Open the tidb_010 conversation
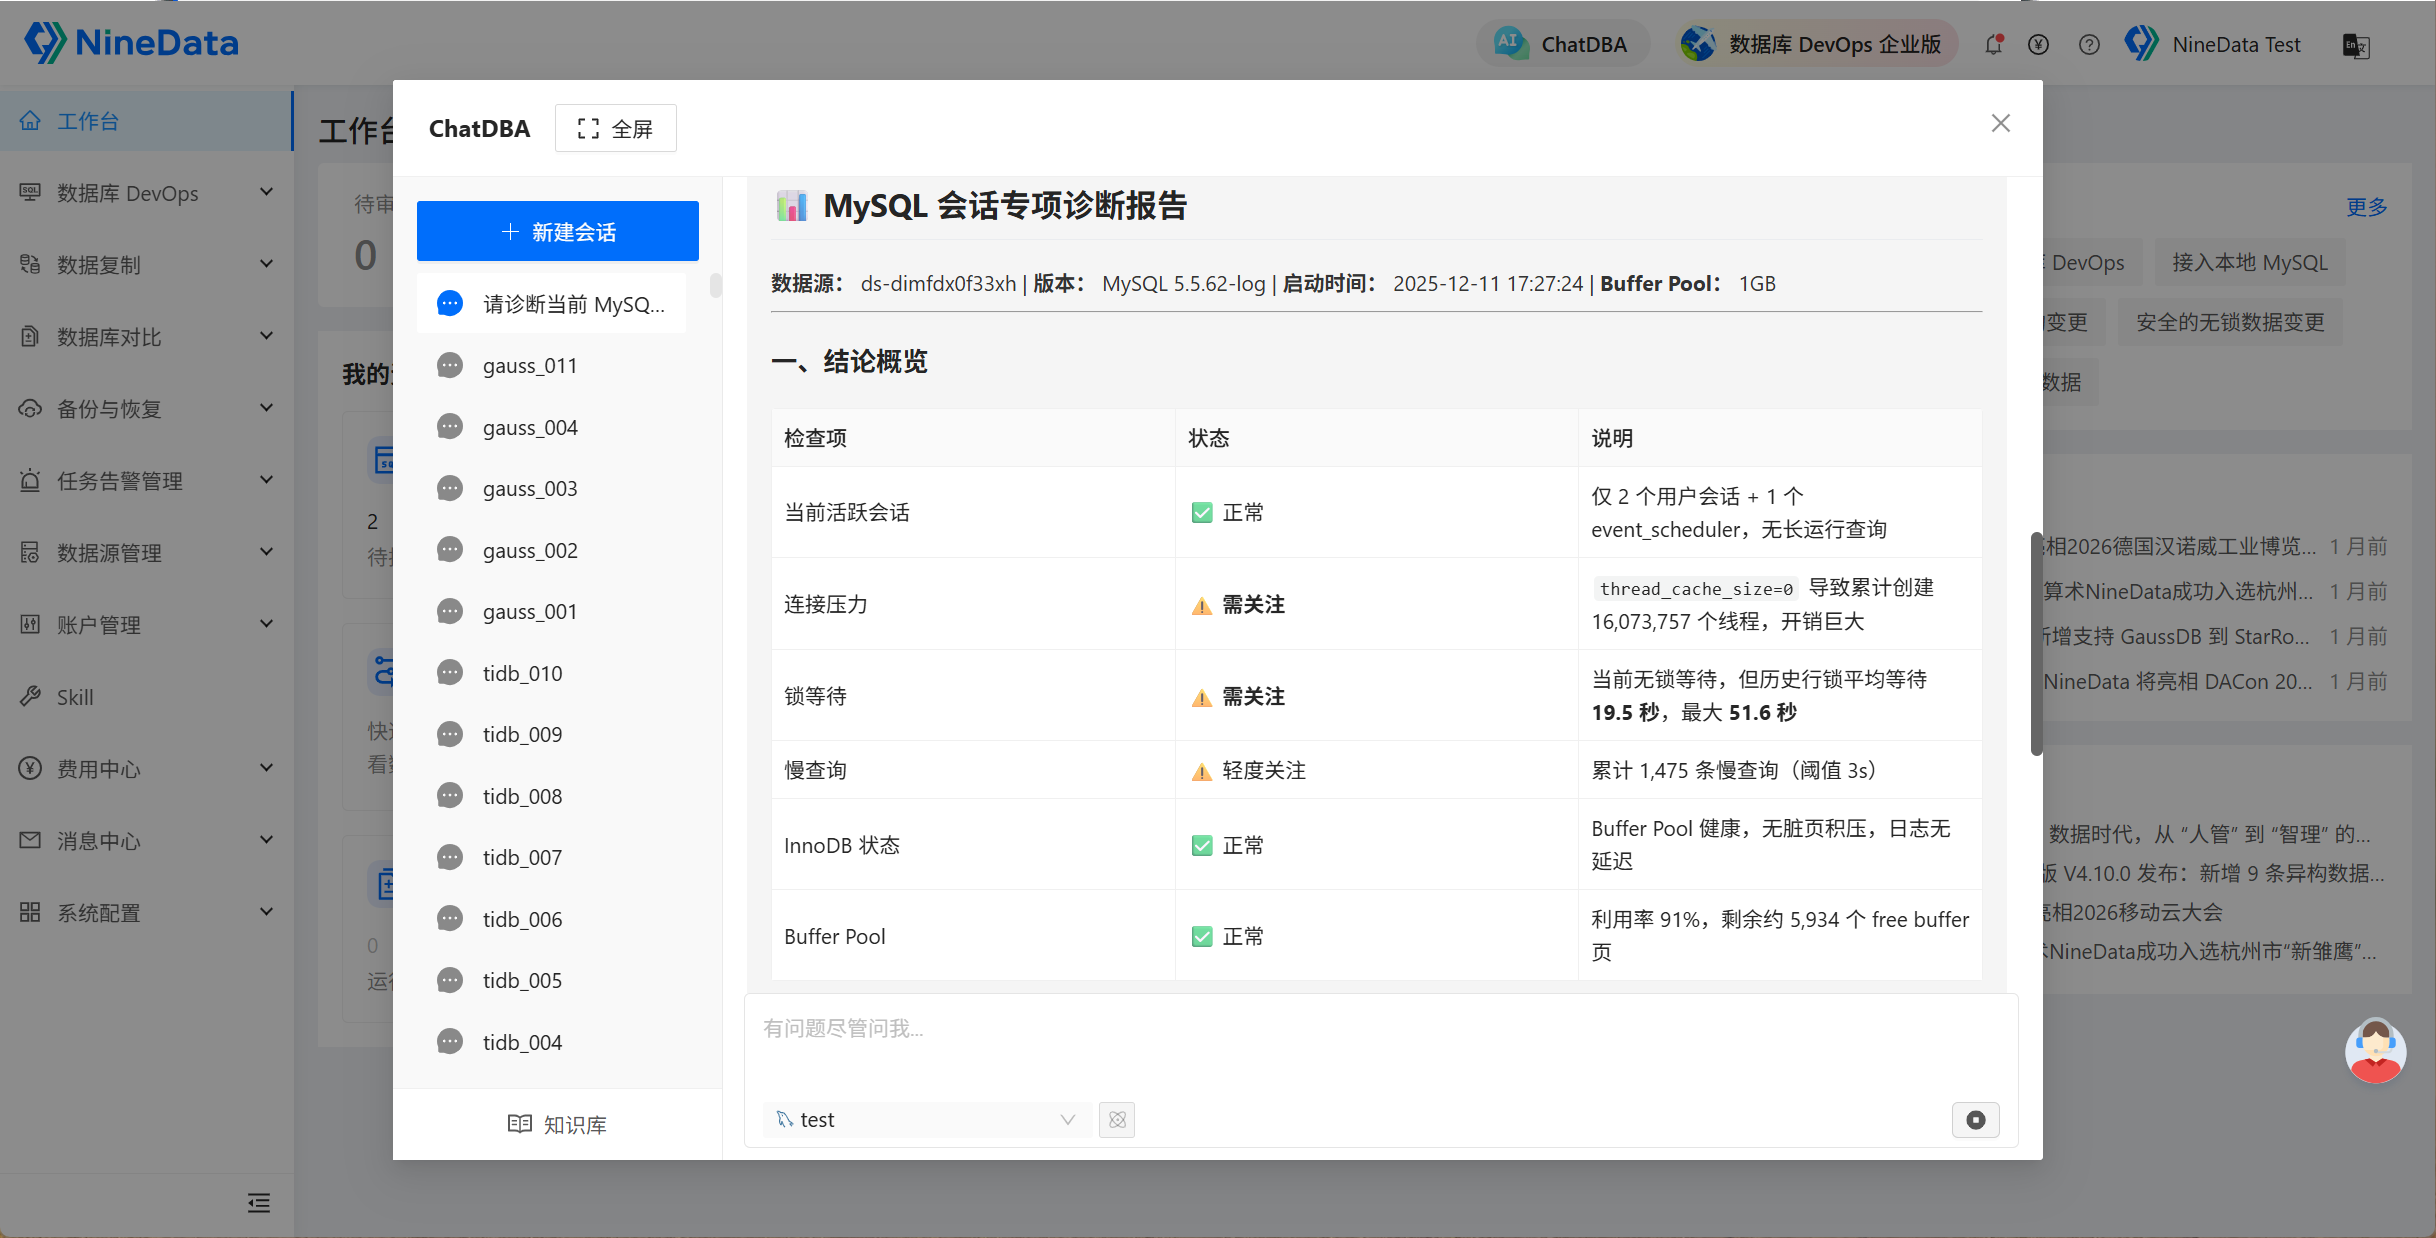Viewport: 2436px width, 1238px height. pos(552,674)
